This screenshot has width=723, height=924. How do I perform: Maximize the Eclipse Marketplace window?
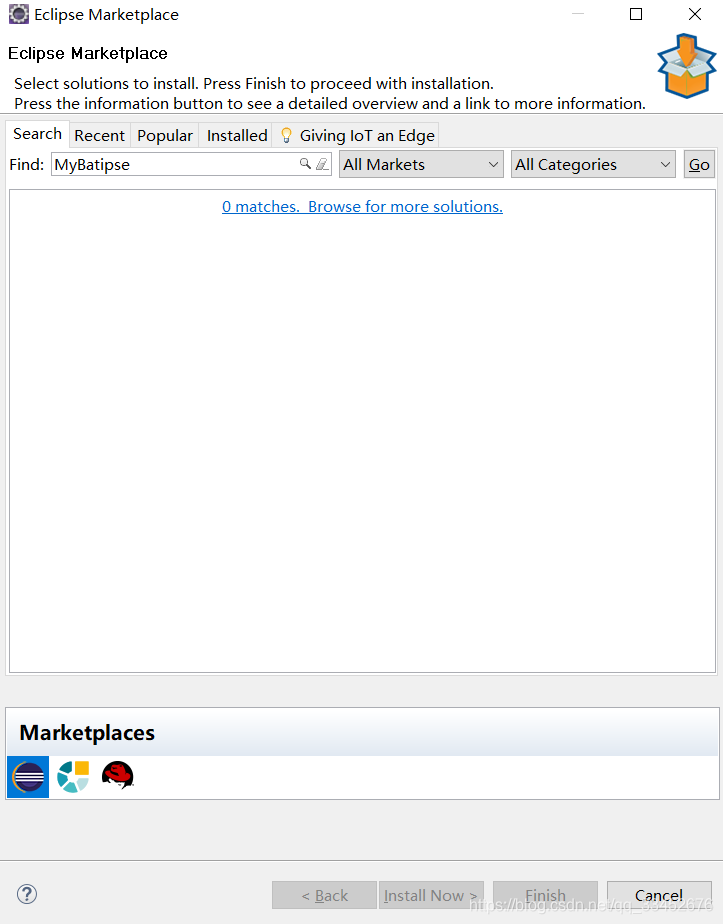tap(636, 14)
